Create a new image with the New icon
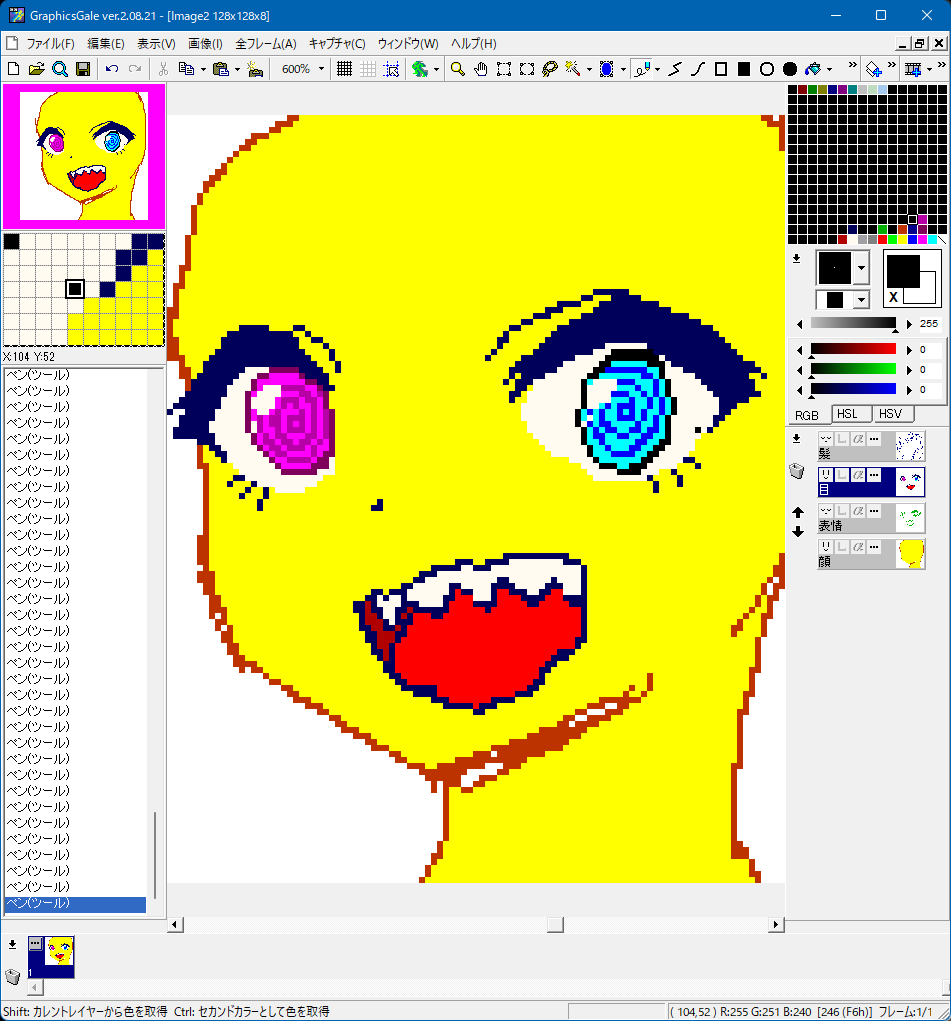This screenshot has width=951, height=1021. coord(13,68)
